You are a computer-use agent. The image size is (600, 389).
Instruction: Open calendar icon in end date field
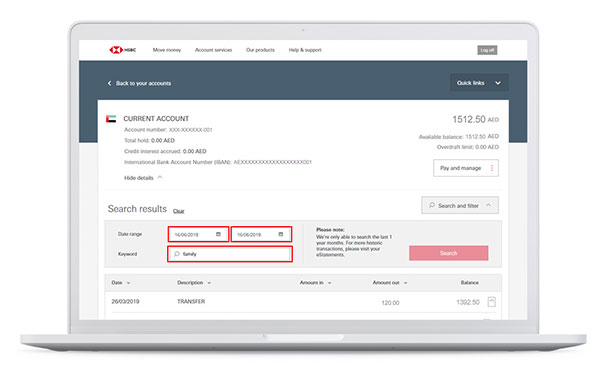click(x=281, y=234)
